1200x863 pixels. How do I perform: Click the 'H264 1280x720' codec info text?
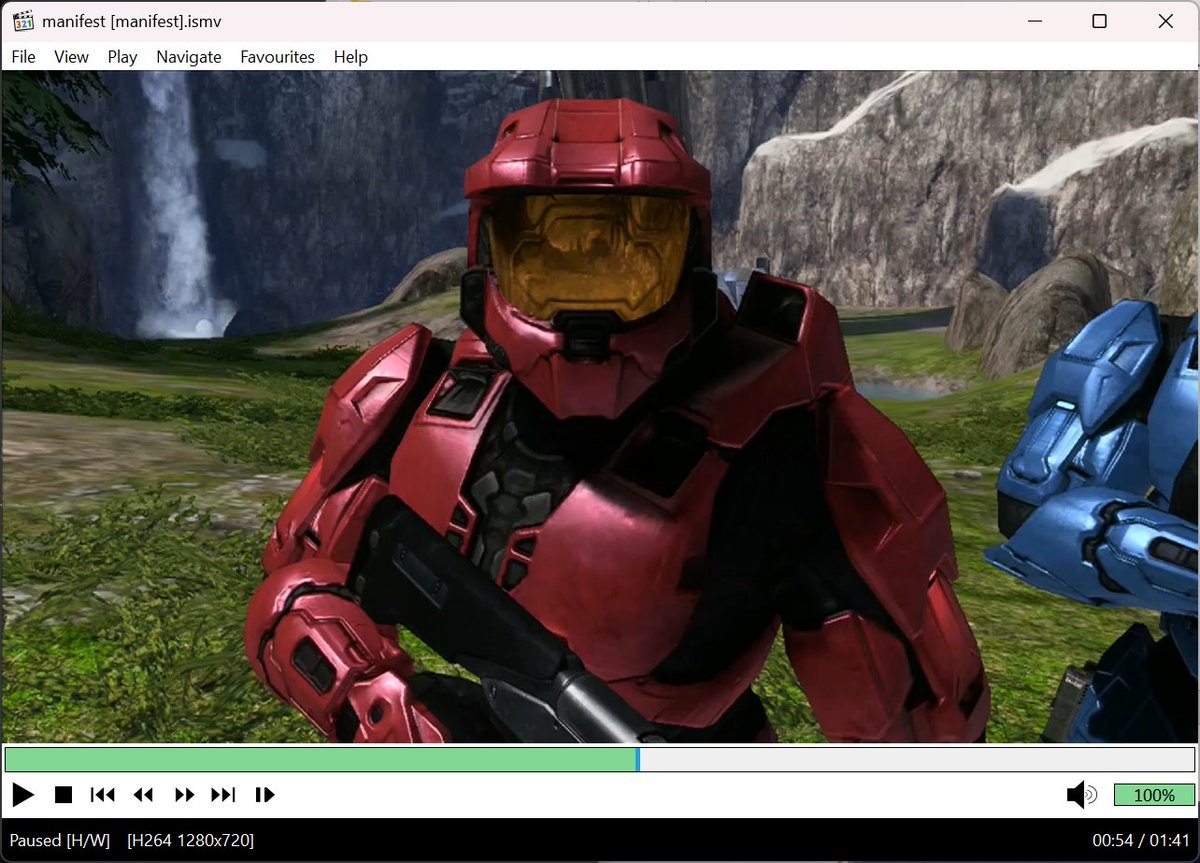pos(190,840)
